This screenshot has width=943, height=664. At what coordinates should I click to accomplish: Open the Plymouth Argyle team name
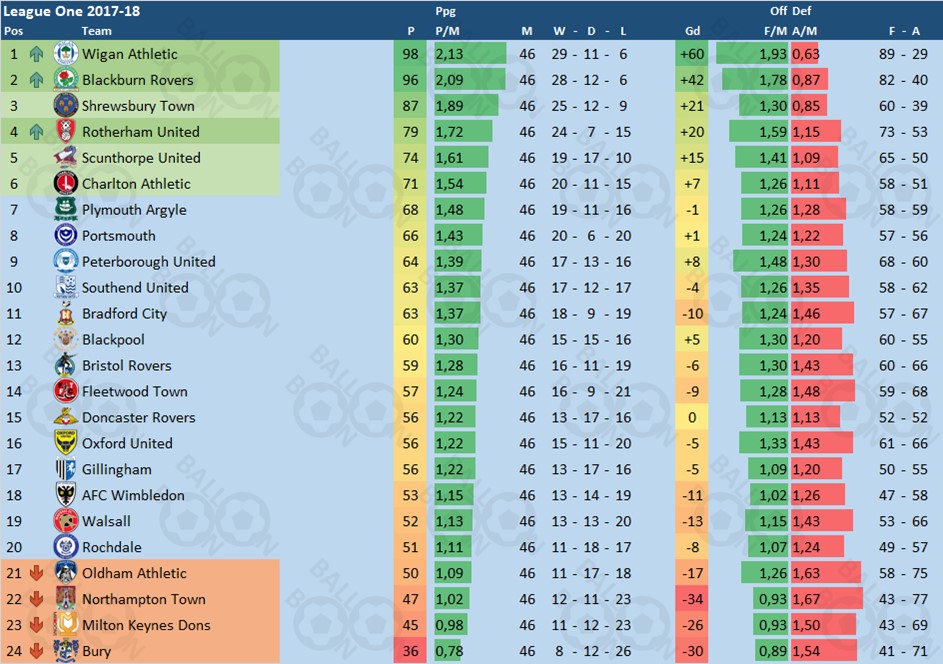click(x=134, y=210)
